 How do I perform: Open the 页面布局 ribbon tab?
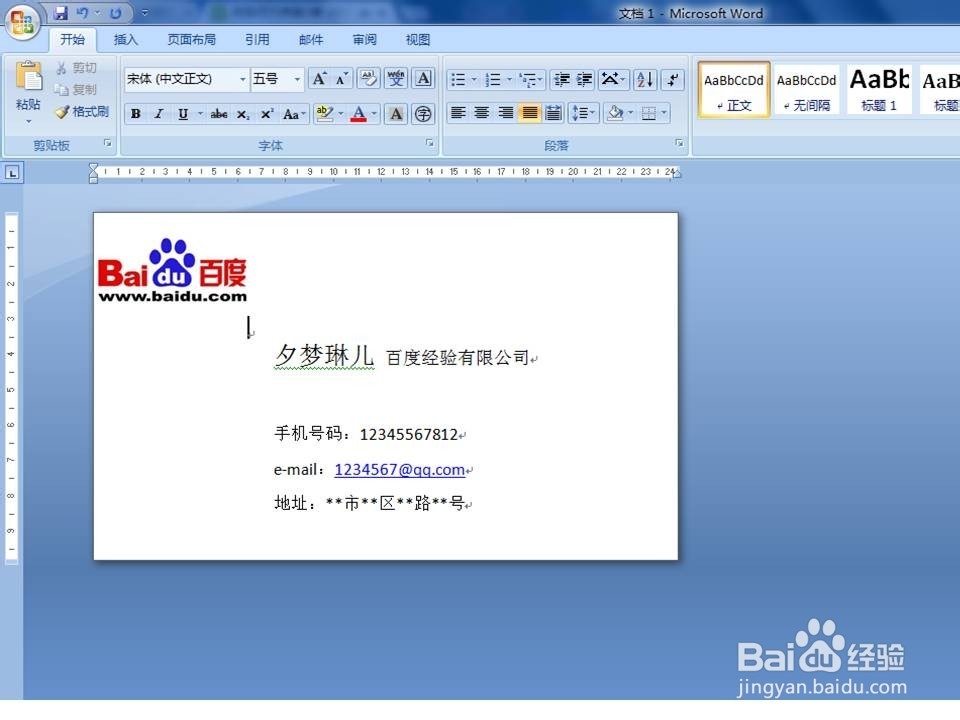pos(192,39)
